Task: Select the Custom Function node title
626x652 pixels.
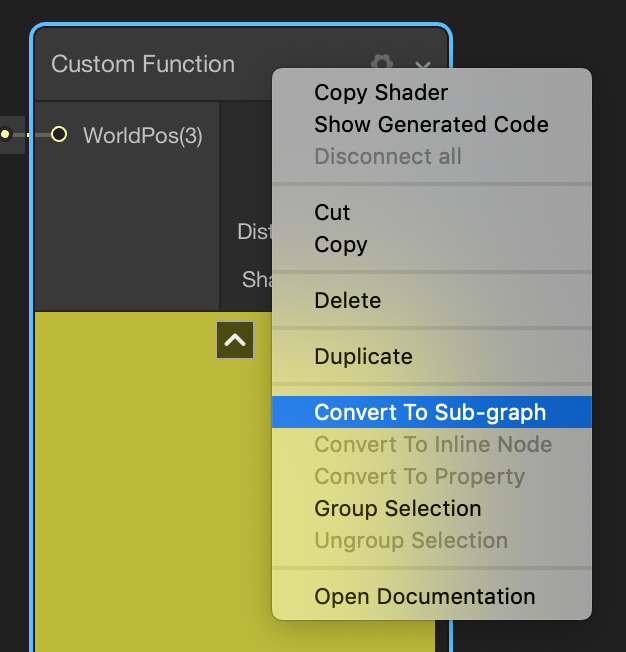Action: [143, 64]
